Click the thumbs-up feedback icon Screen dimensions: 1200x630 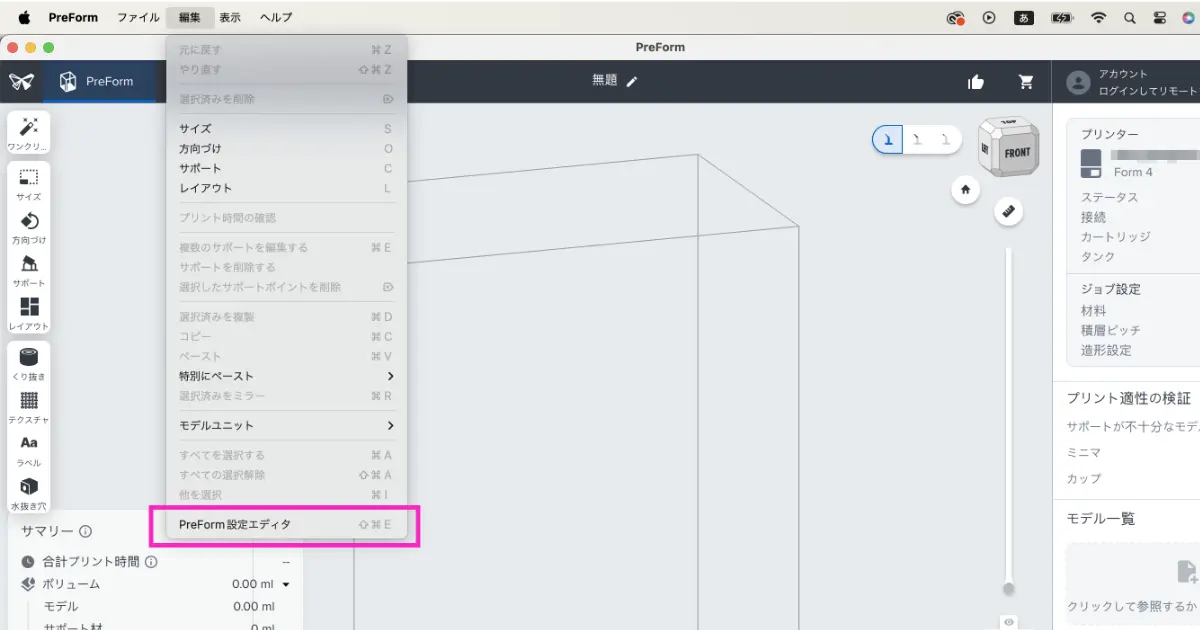(x=976, y=82)
